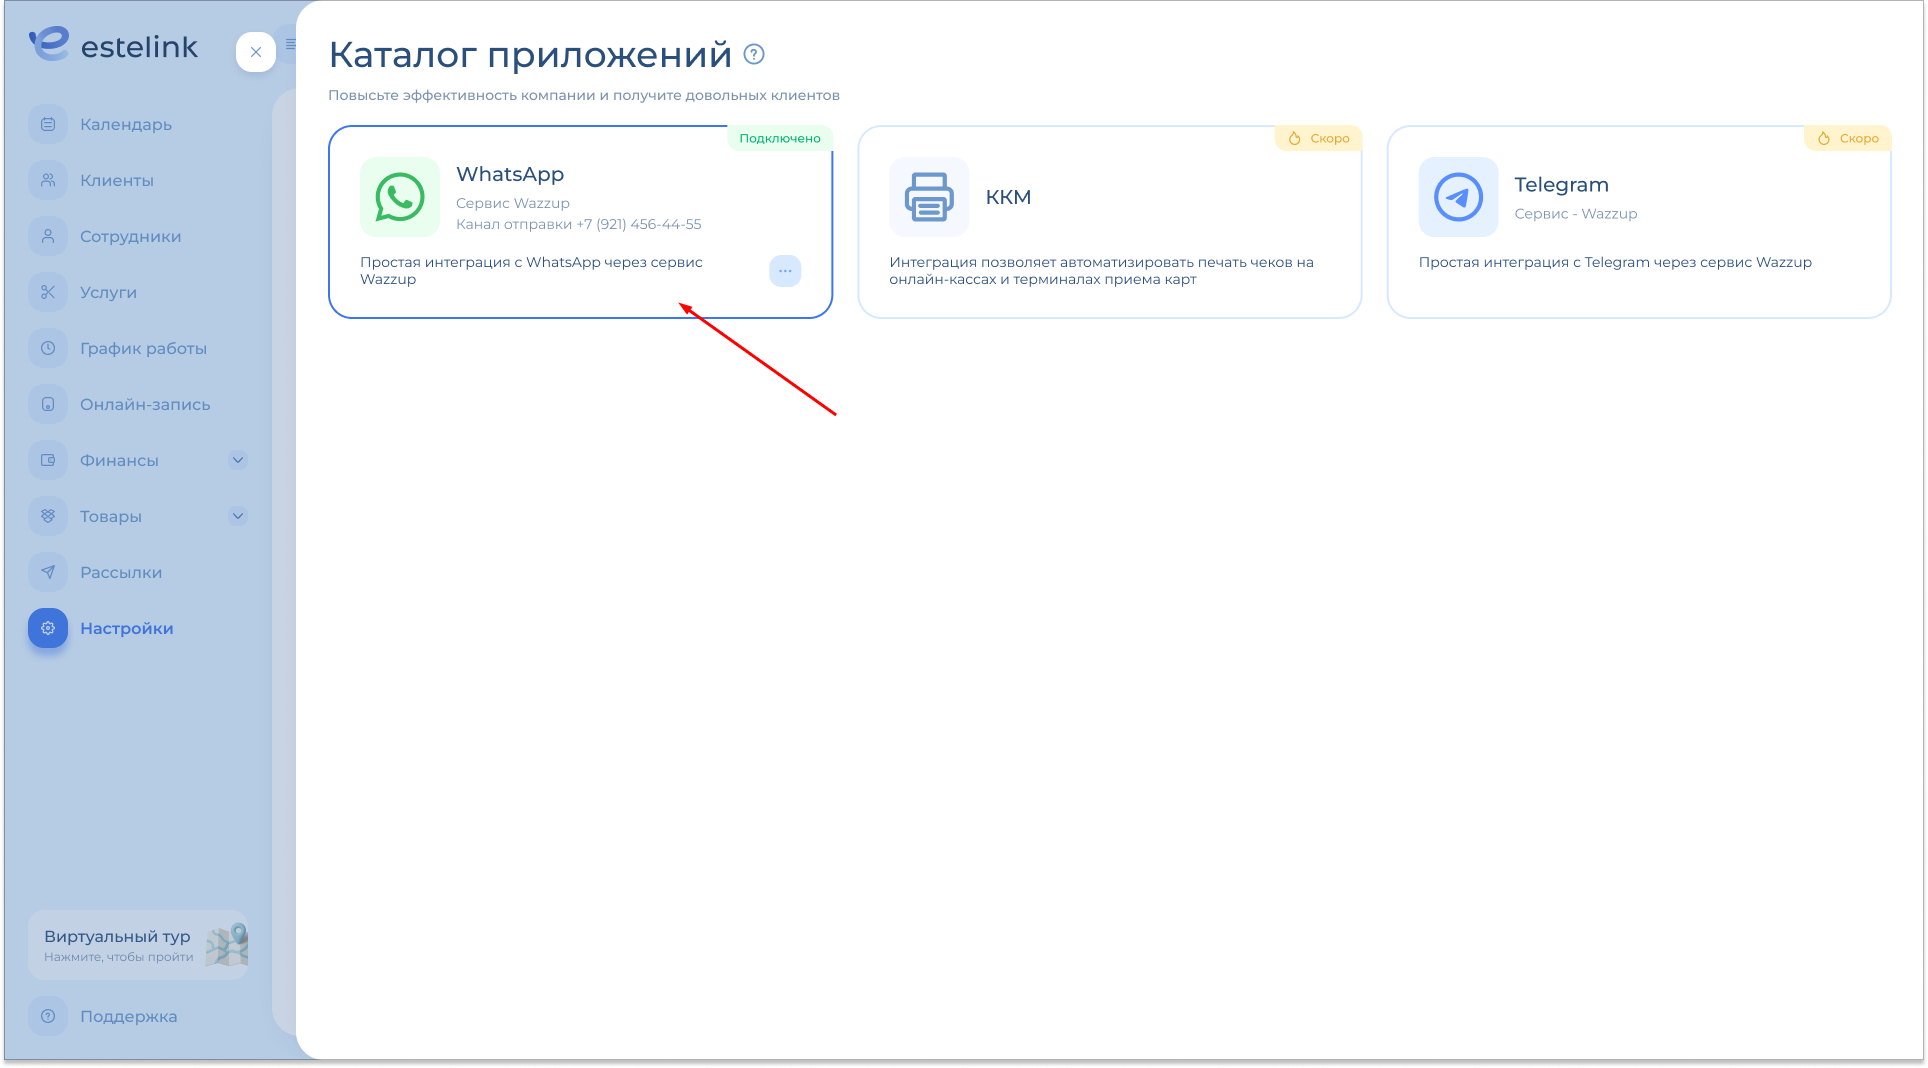Viewport: 1928px width, 1068px height.
Task: Click the Telegram logo icon
Action: (1458, 197)
